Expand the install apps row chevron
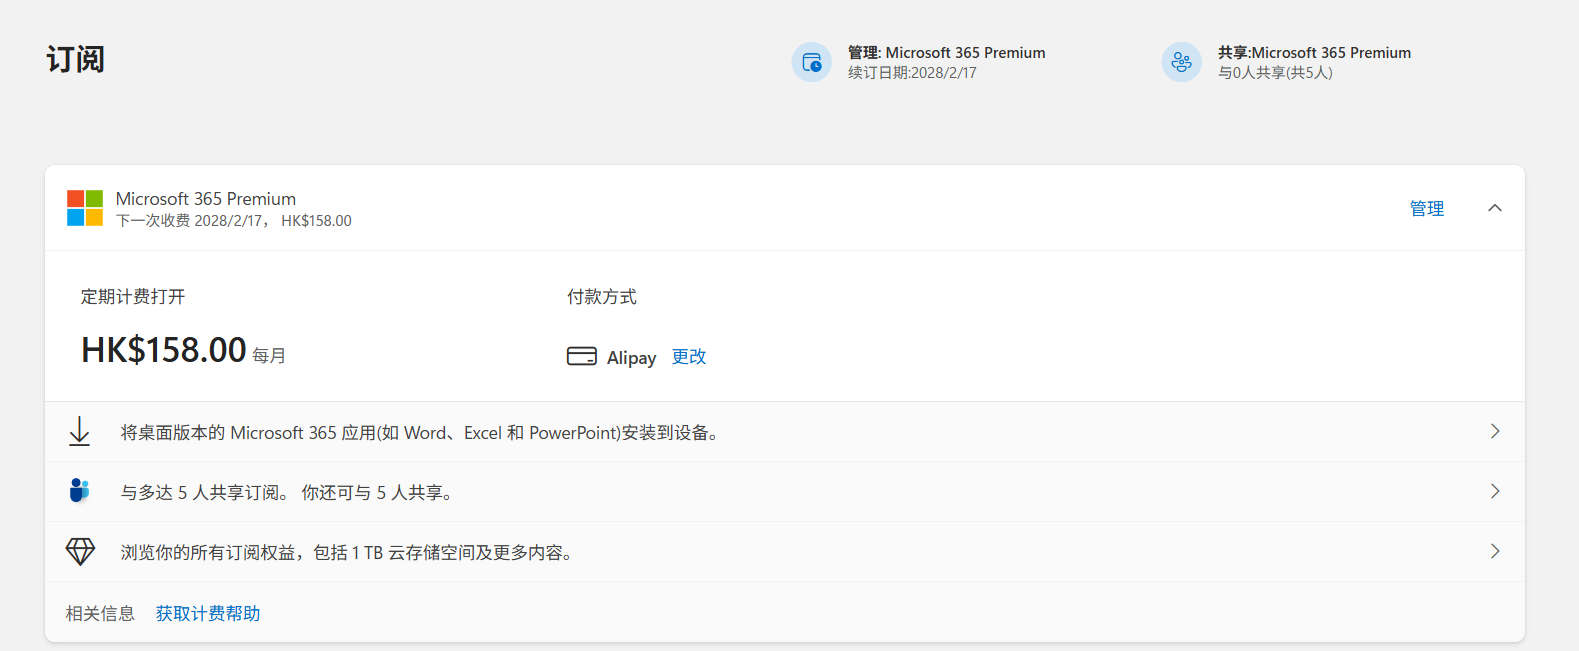This screenshot has width=1579, height=651. (1495, 432)
